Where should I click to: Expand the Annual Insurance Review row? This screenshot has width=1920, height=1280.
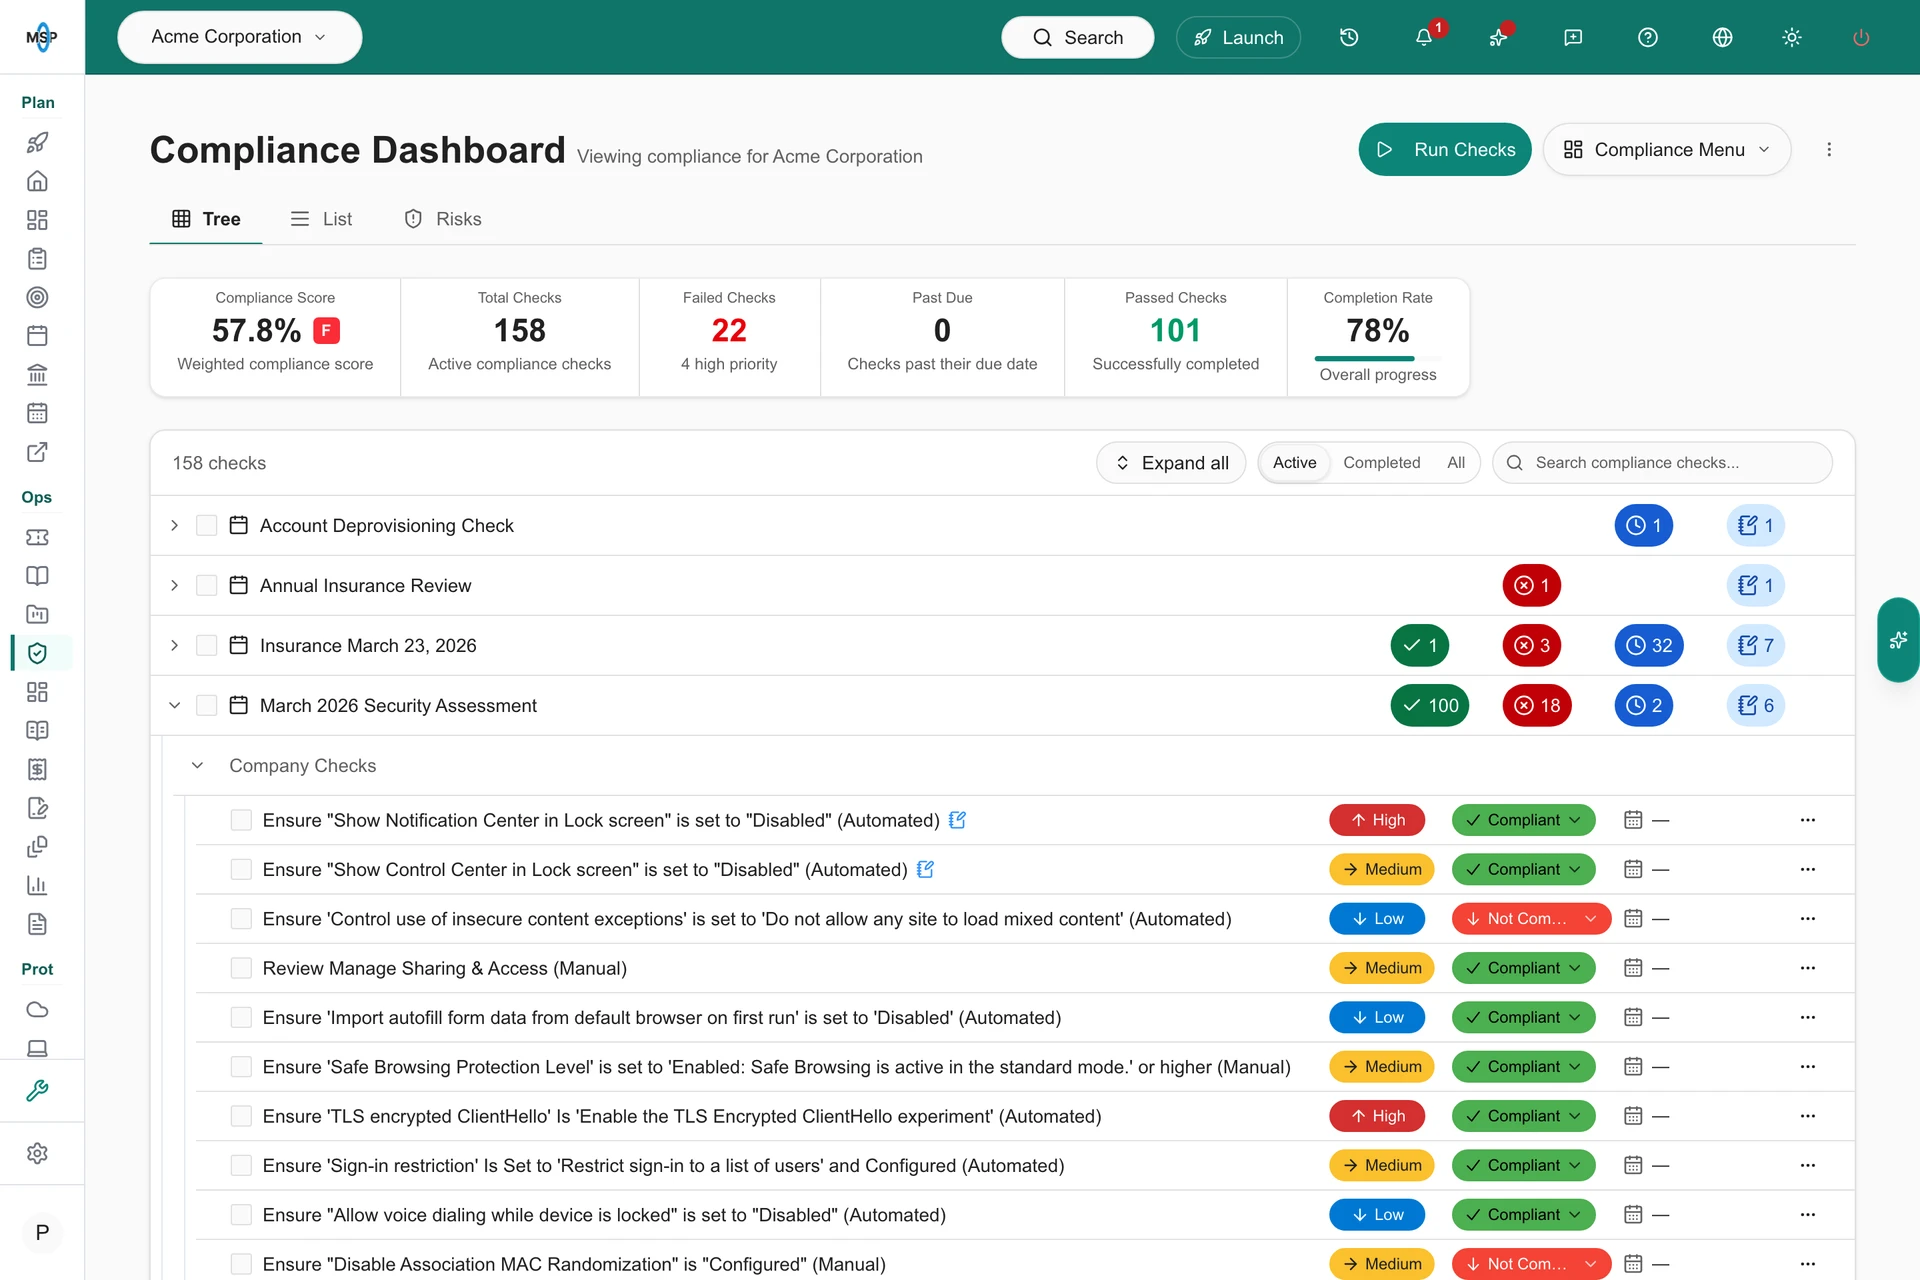[174, 585]
